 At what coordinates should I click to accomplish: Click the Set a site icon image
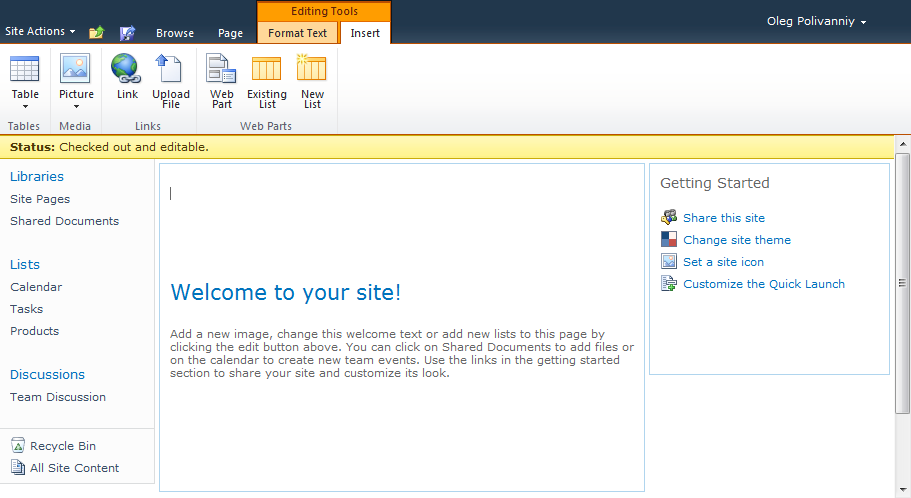pos(669,261)
